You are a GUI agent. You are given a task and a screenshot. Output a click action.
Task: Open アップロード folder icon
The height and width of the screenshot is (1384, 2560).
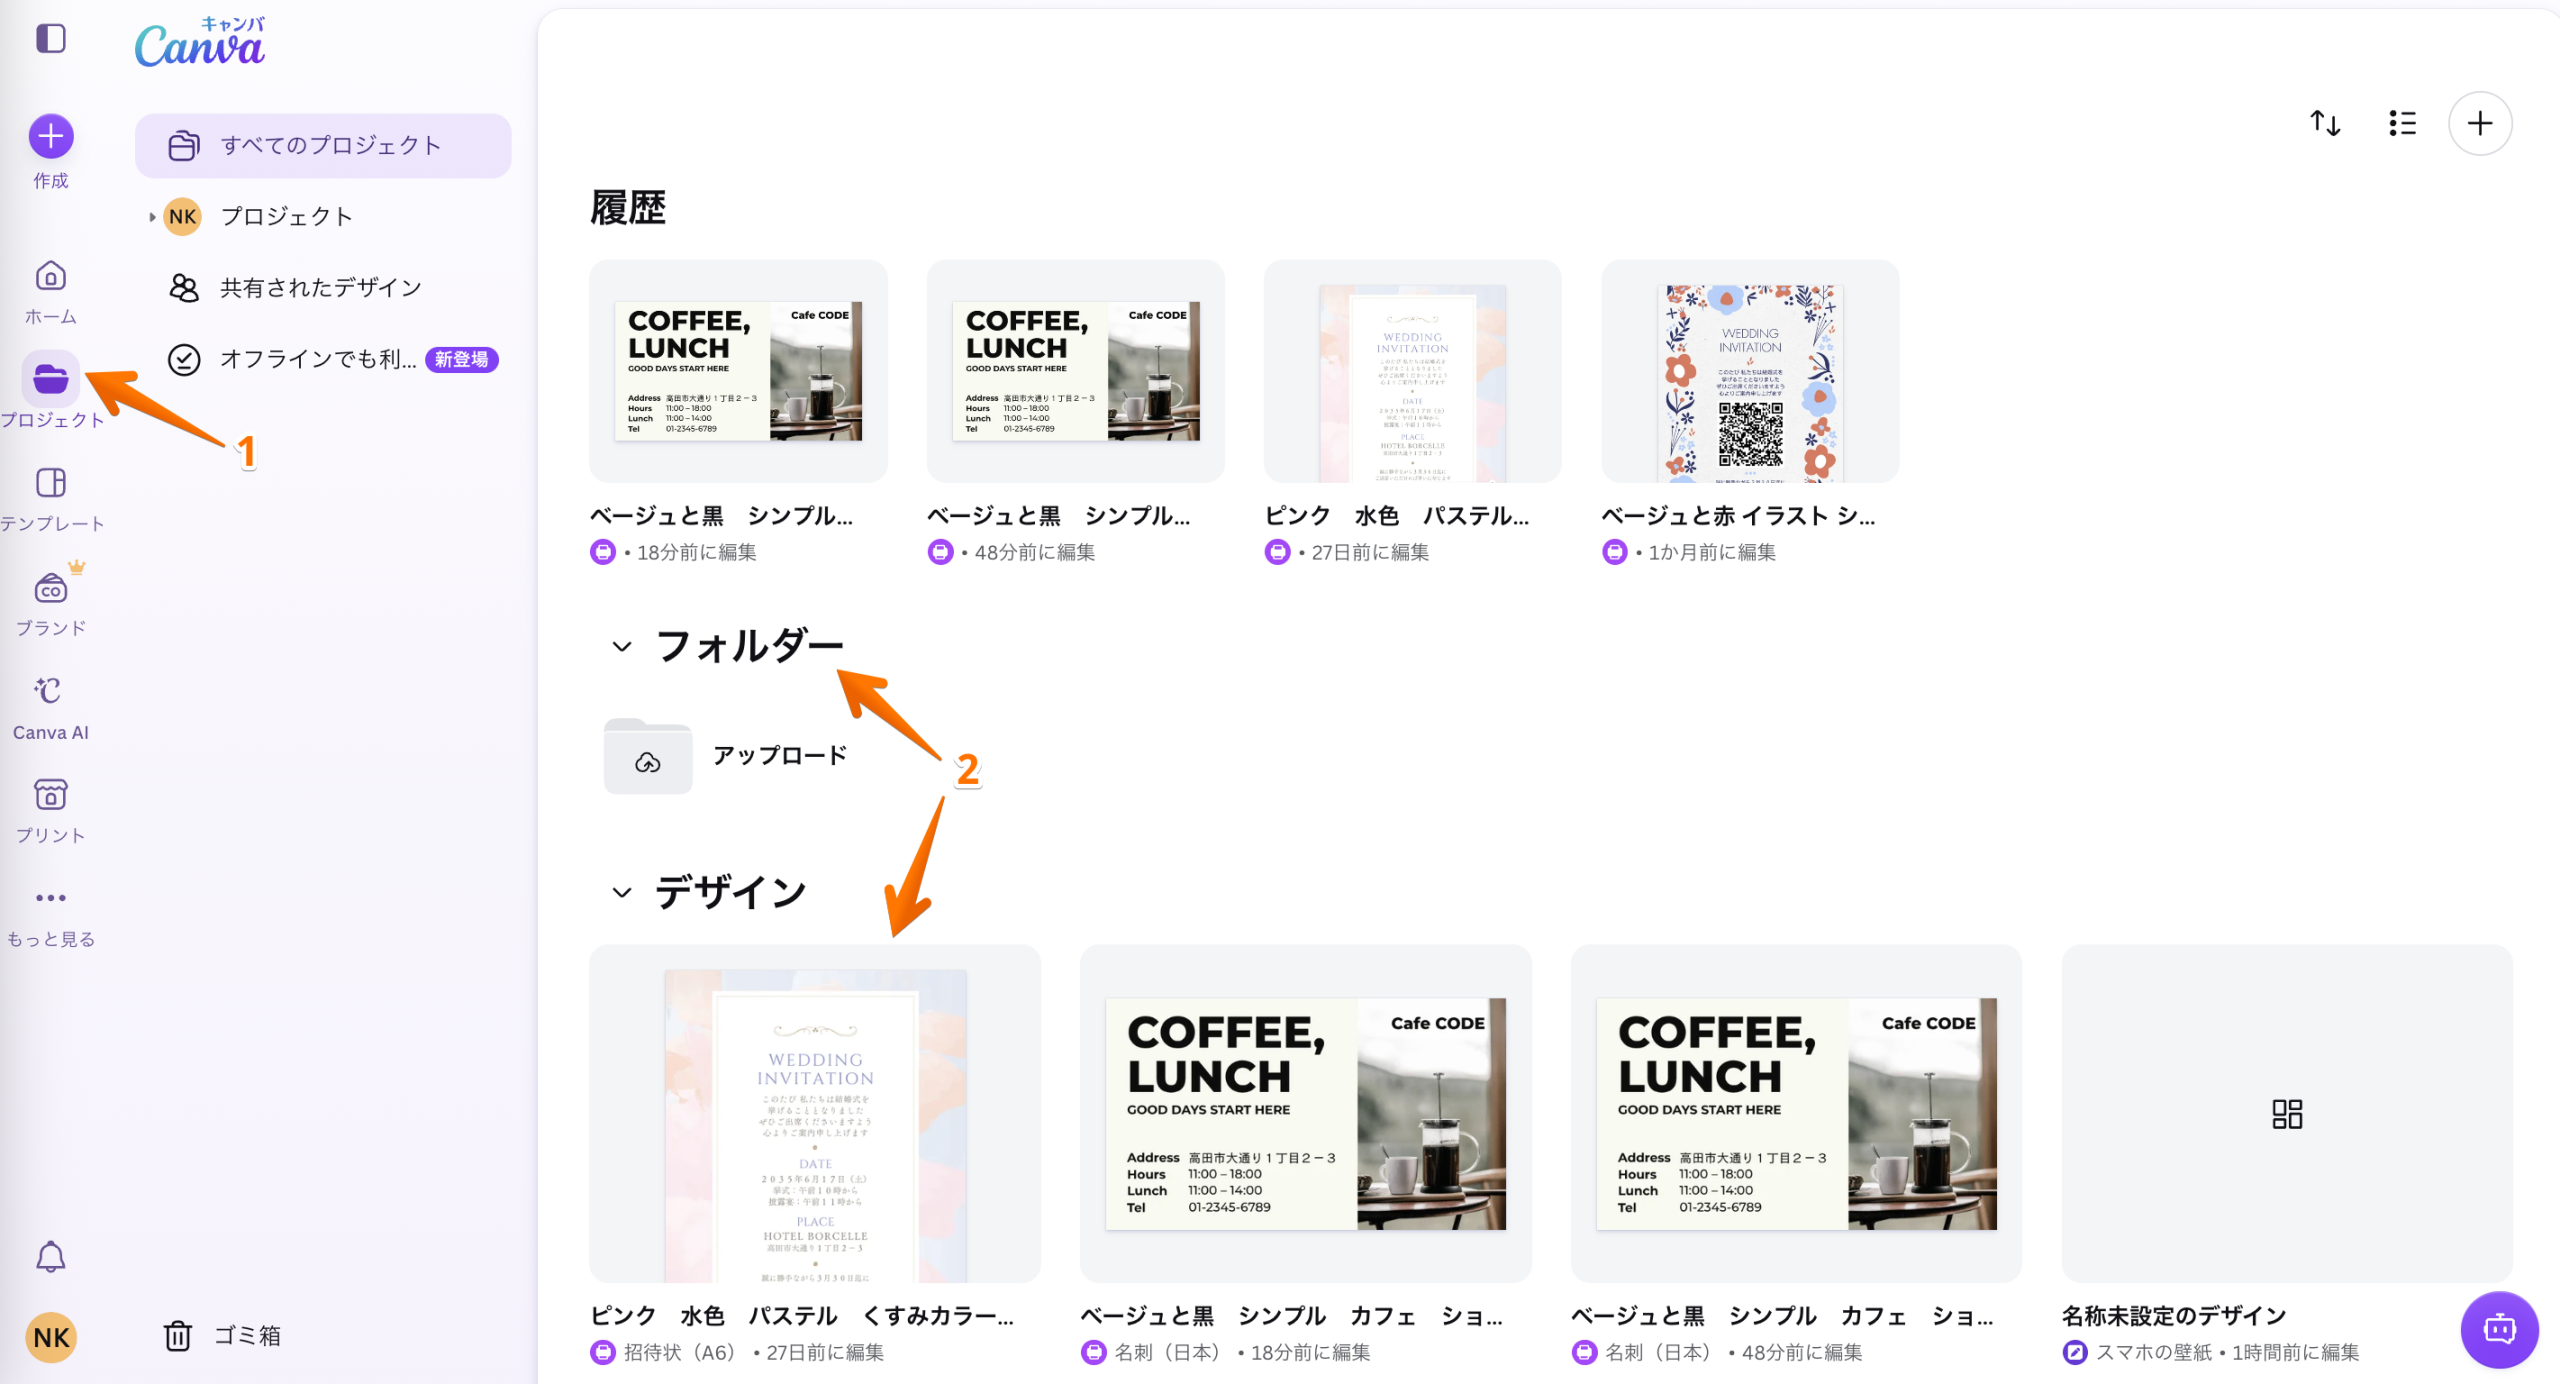pyautogui.click(x=648, y=756)
